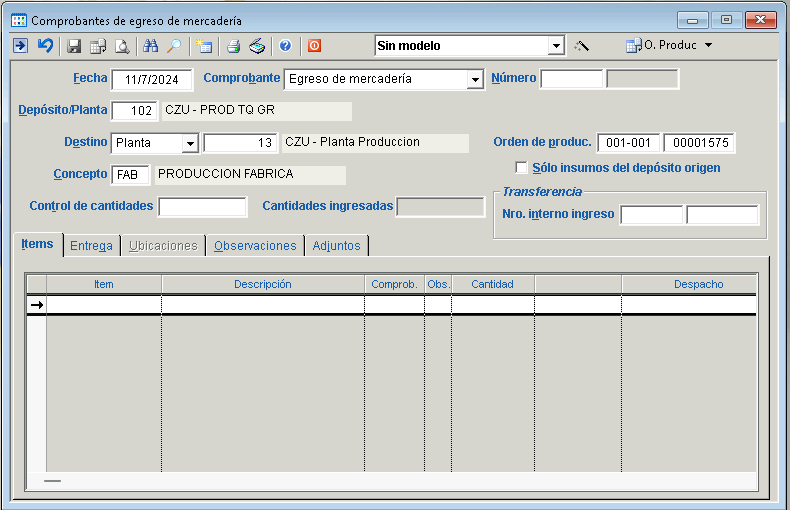The height and width of the screenshot is (510, 790).
Task: Click the red exit icon in toolbar
Action: click(x=314, y=46)
